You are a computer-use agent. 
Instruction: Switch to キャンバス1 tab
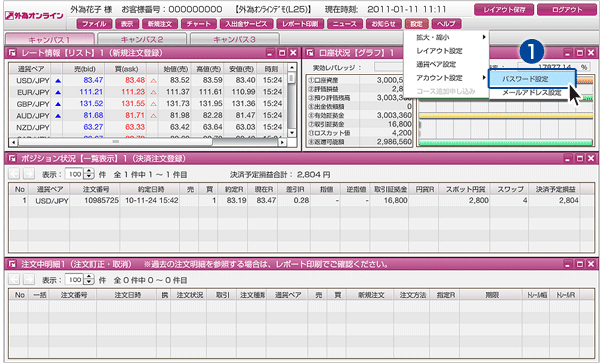[x=49, y=39]
